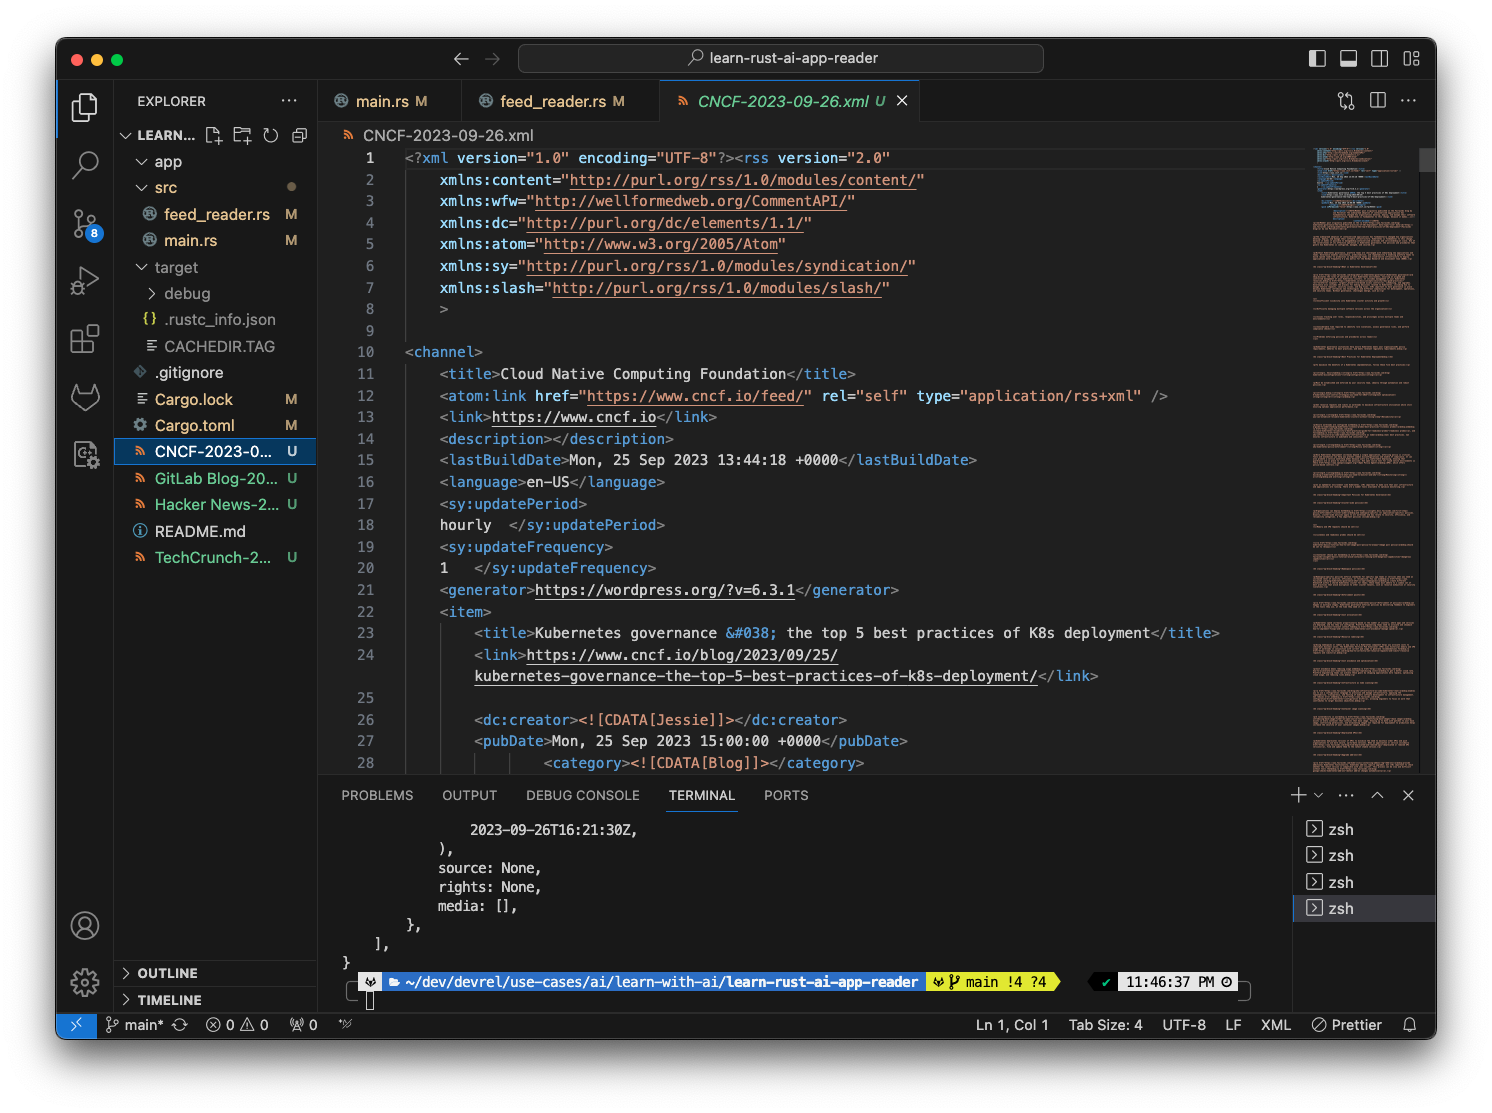Switch to the feed_reader.rs tab
The width and height of the screenshot is (1492, 1113).
coord(551,100)
